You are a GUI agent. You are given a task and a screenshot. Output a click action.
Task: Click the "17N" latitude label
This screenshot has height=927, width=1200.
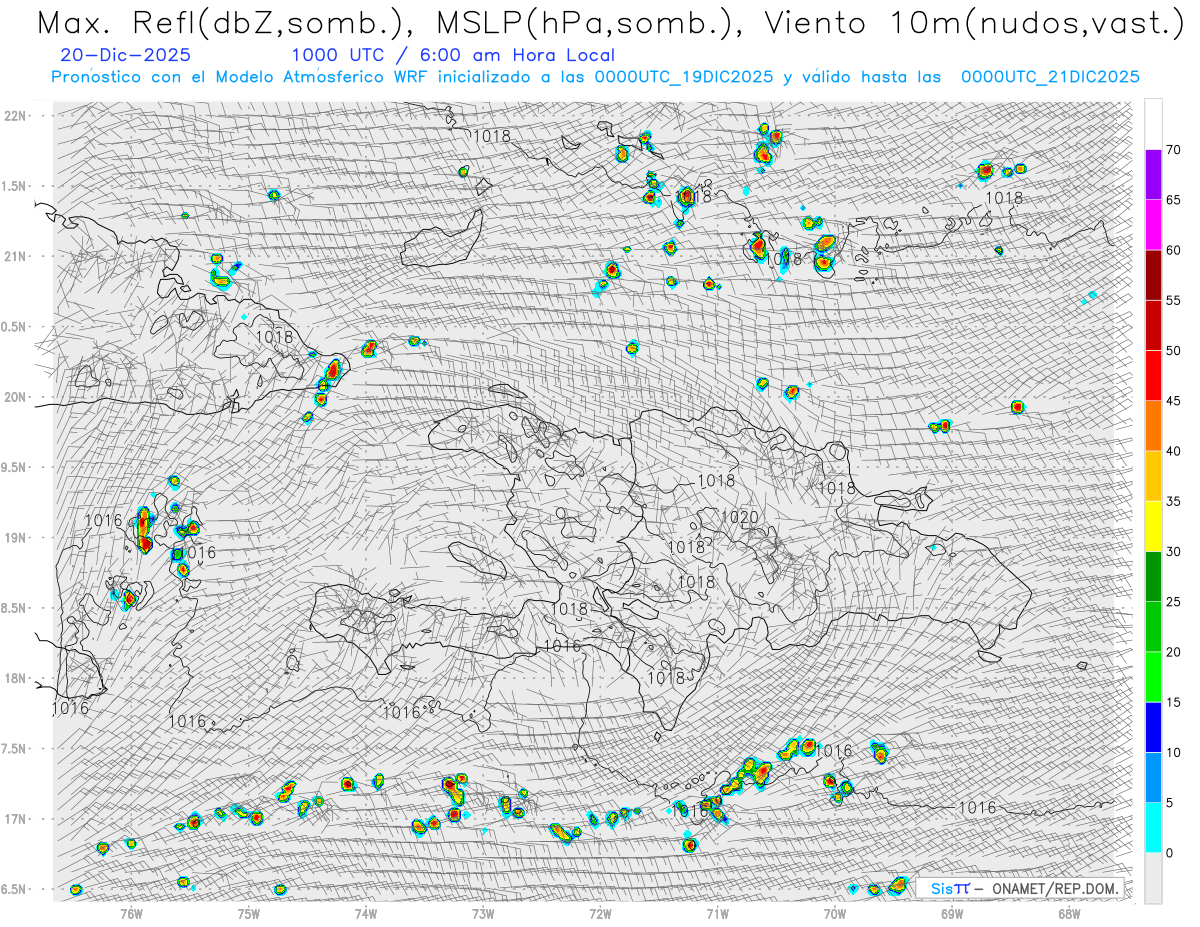tap(16, 819)
